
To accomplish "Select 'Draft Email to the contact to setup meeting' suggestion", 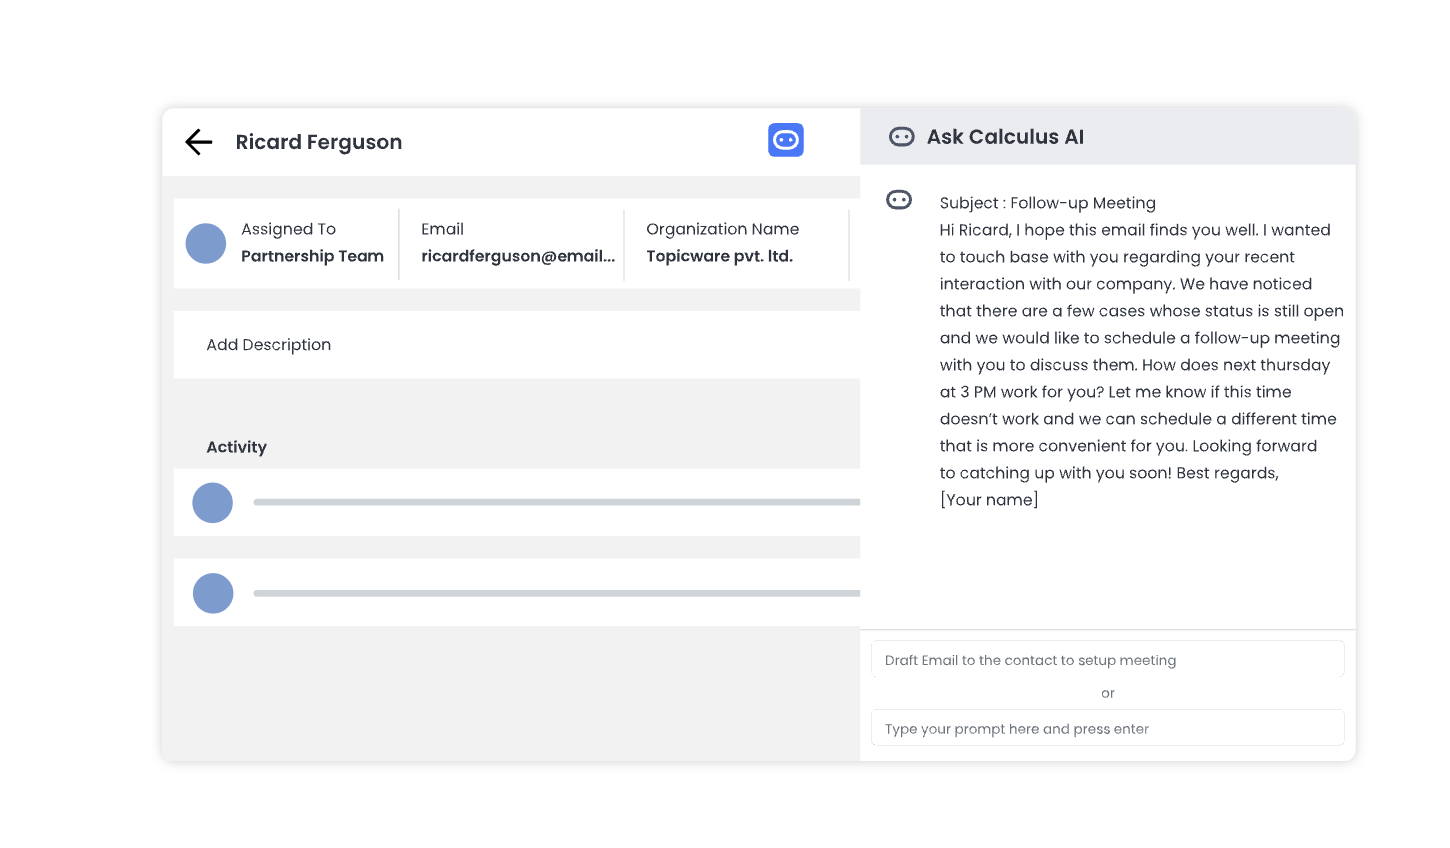I will pos(1108,660).
